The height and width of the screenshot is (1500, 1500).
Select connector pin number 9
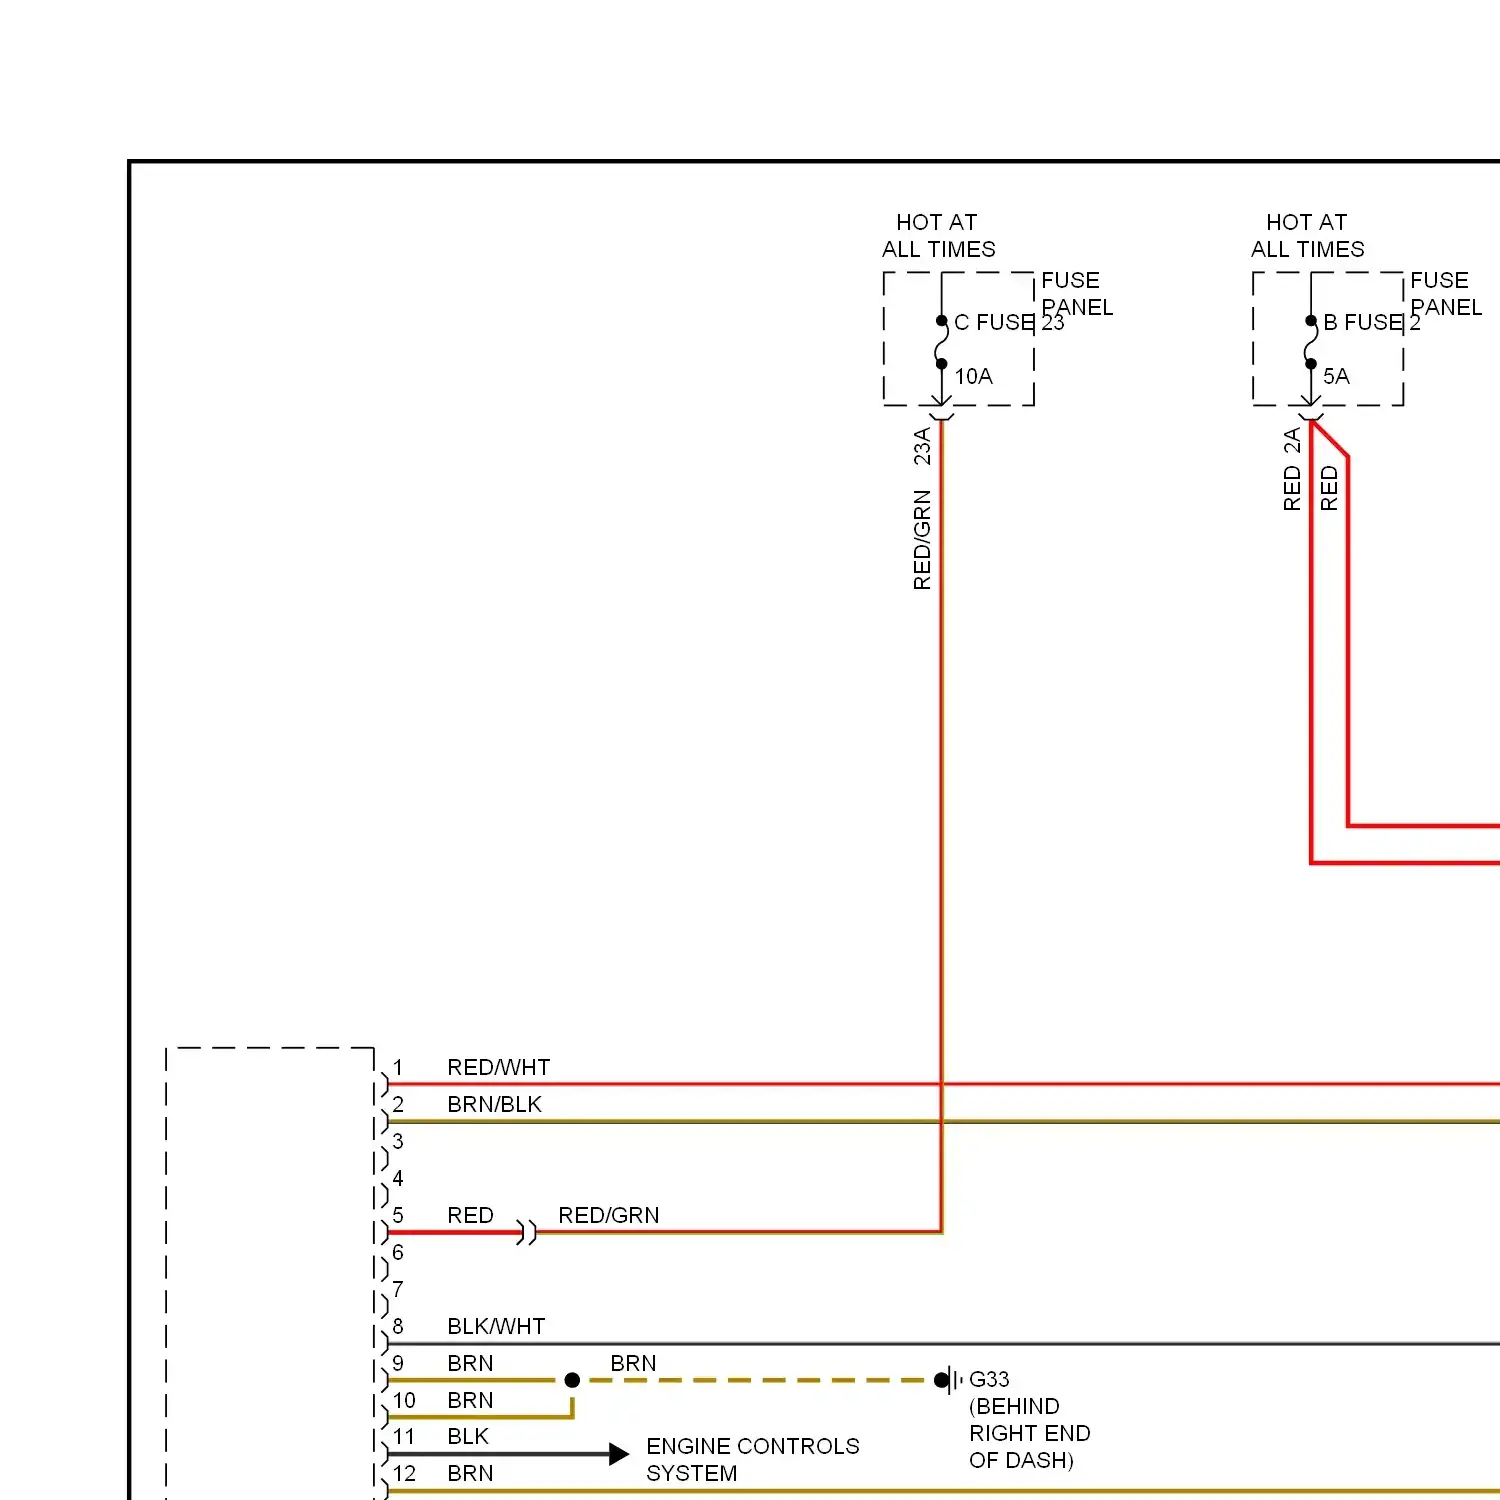(398, 1363)
